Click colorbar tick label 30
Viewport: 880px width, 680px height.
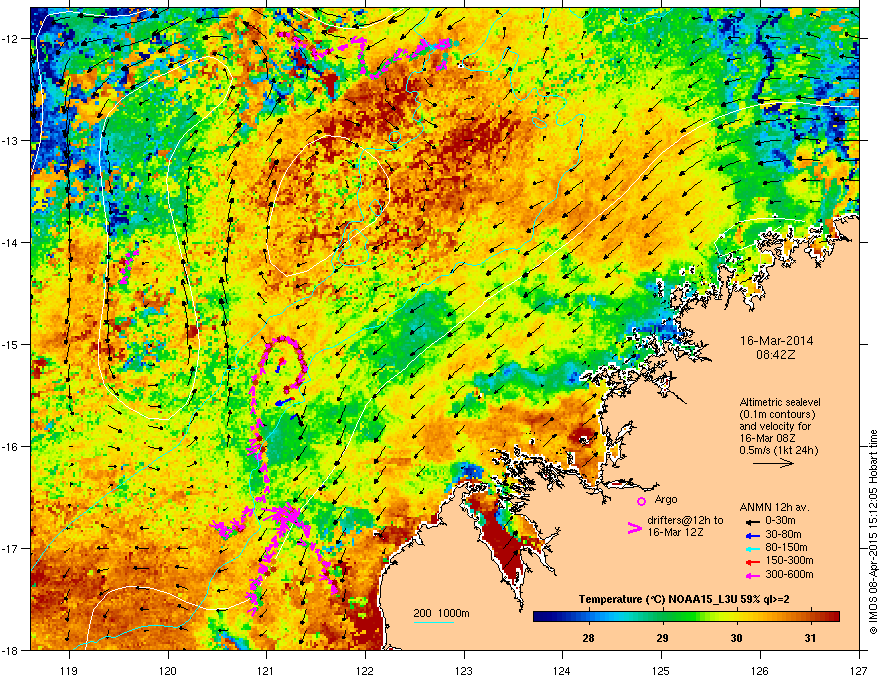tap(736, 638)
